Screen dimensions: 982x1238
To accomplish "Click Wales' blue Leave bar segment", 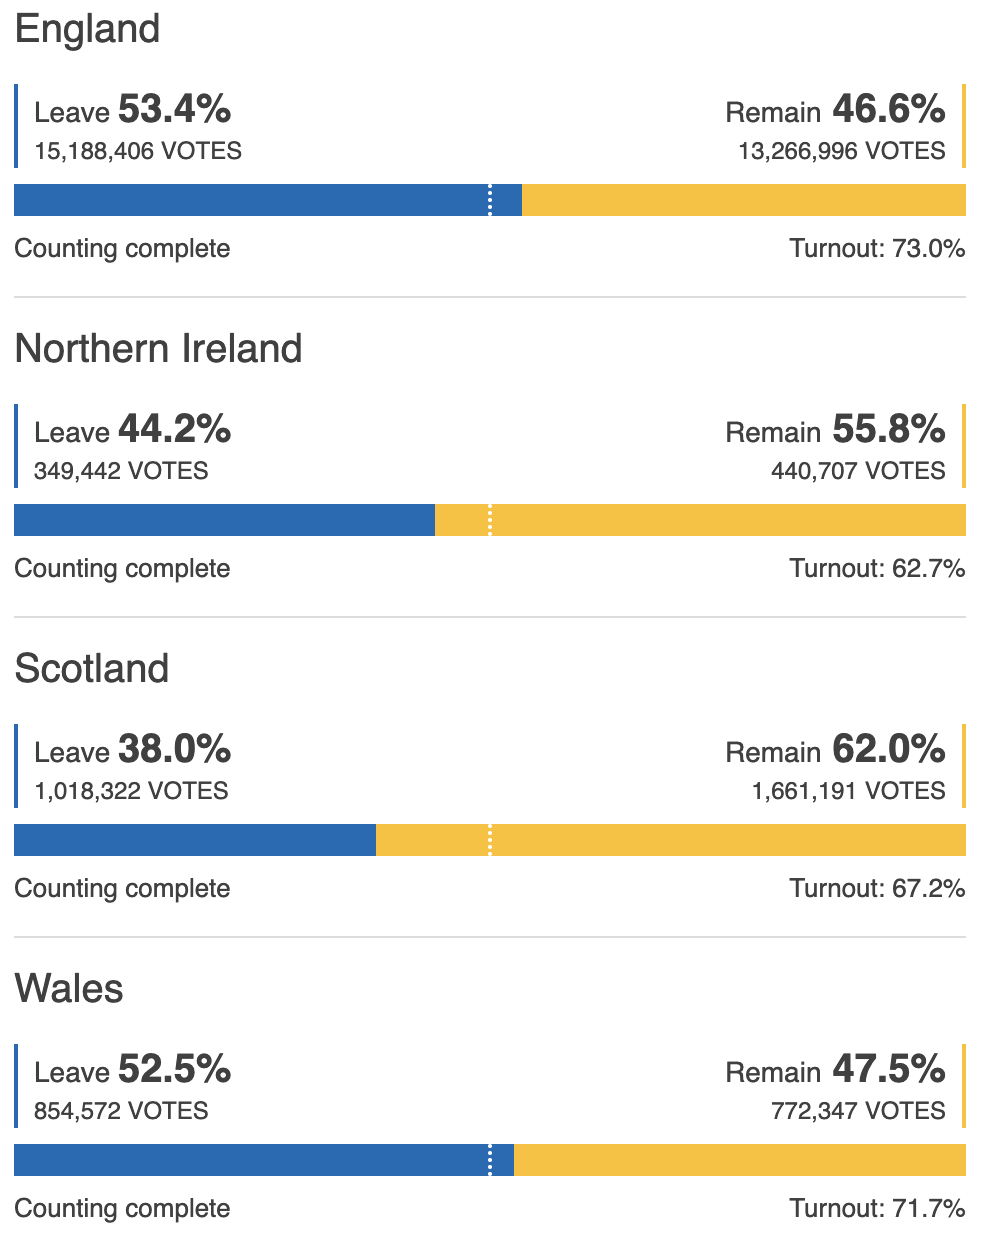I will 250,1160.
